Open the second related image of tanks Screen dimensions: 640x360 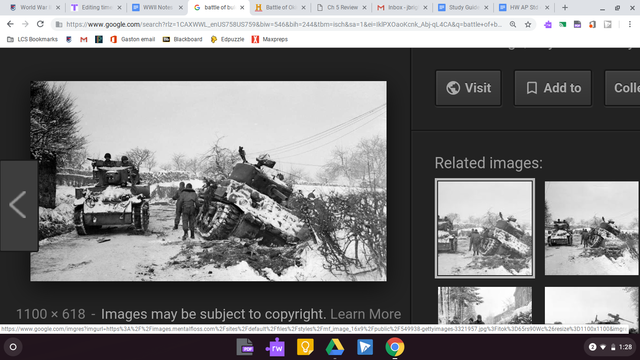(x=592, y=228)
